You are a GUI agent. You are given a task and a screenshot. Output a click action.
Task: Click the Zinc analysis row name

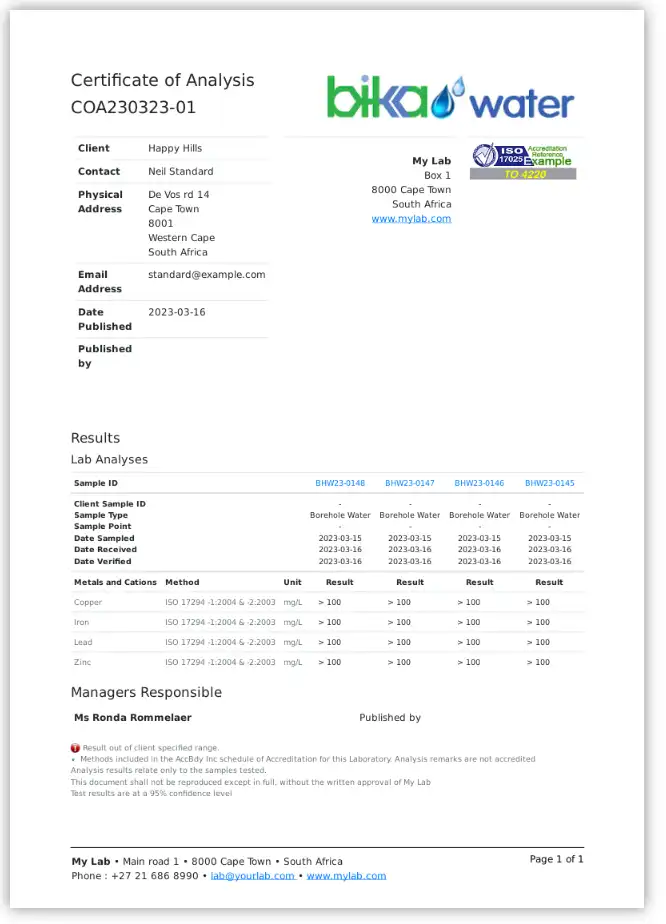[83, 662]
